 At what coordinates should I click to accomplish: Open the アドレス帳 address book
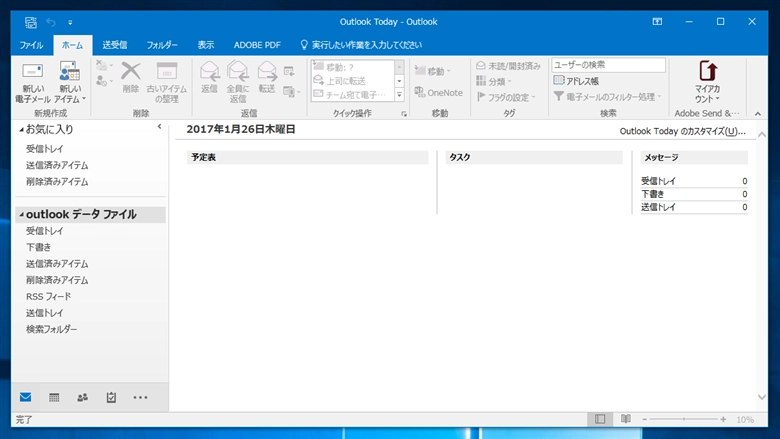click(x=576, y=81)
